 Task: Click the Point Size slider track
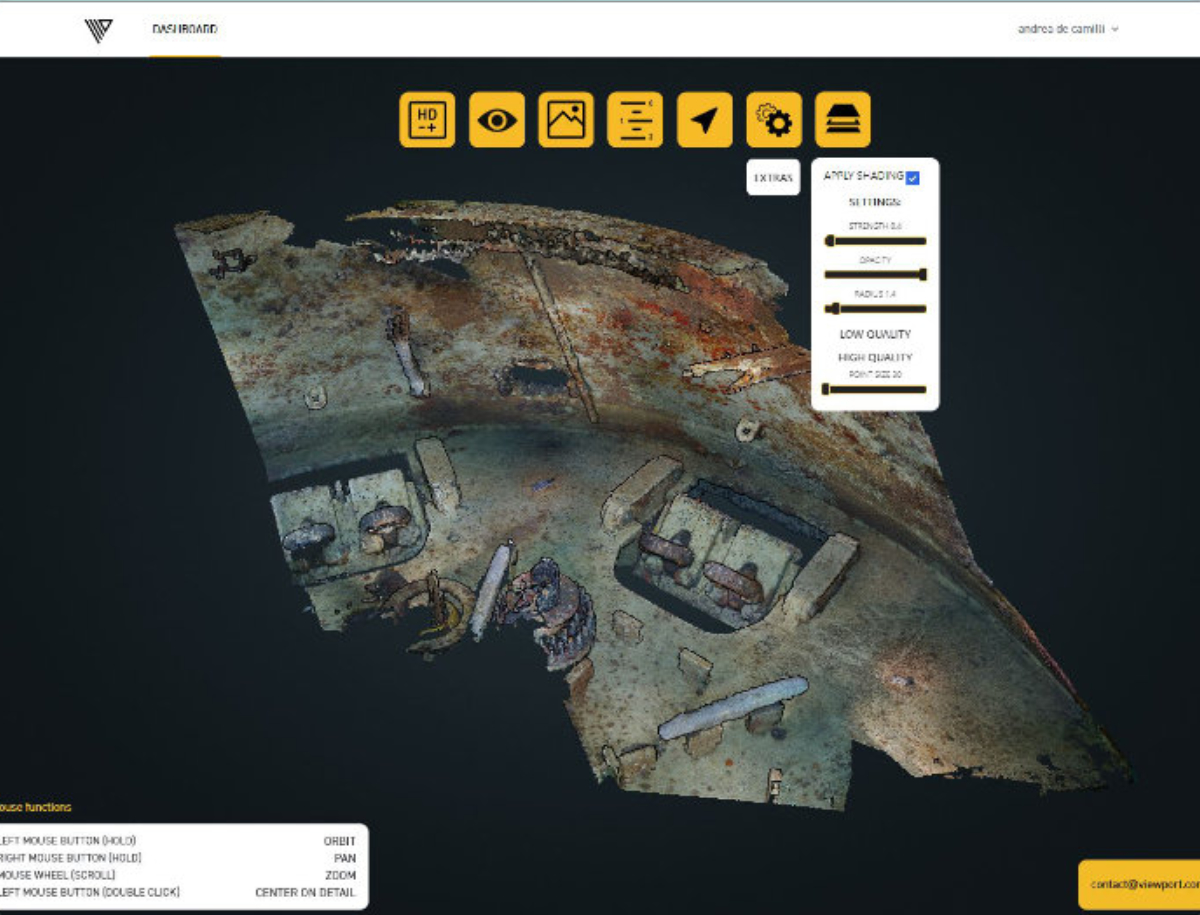[x=875, y=389]
